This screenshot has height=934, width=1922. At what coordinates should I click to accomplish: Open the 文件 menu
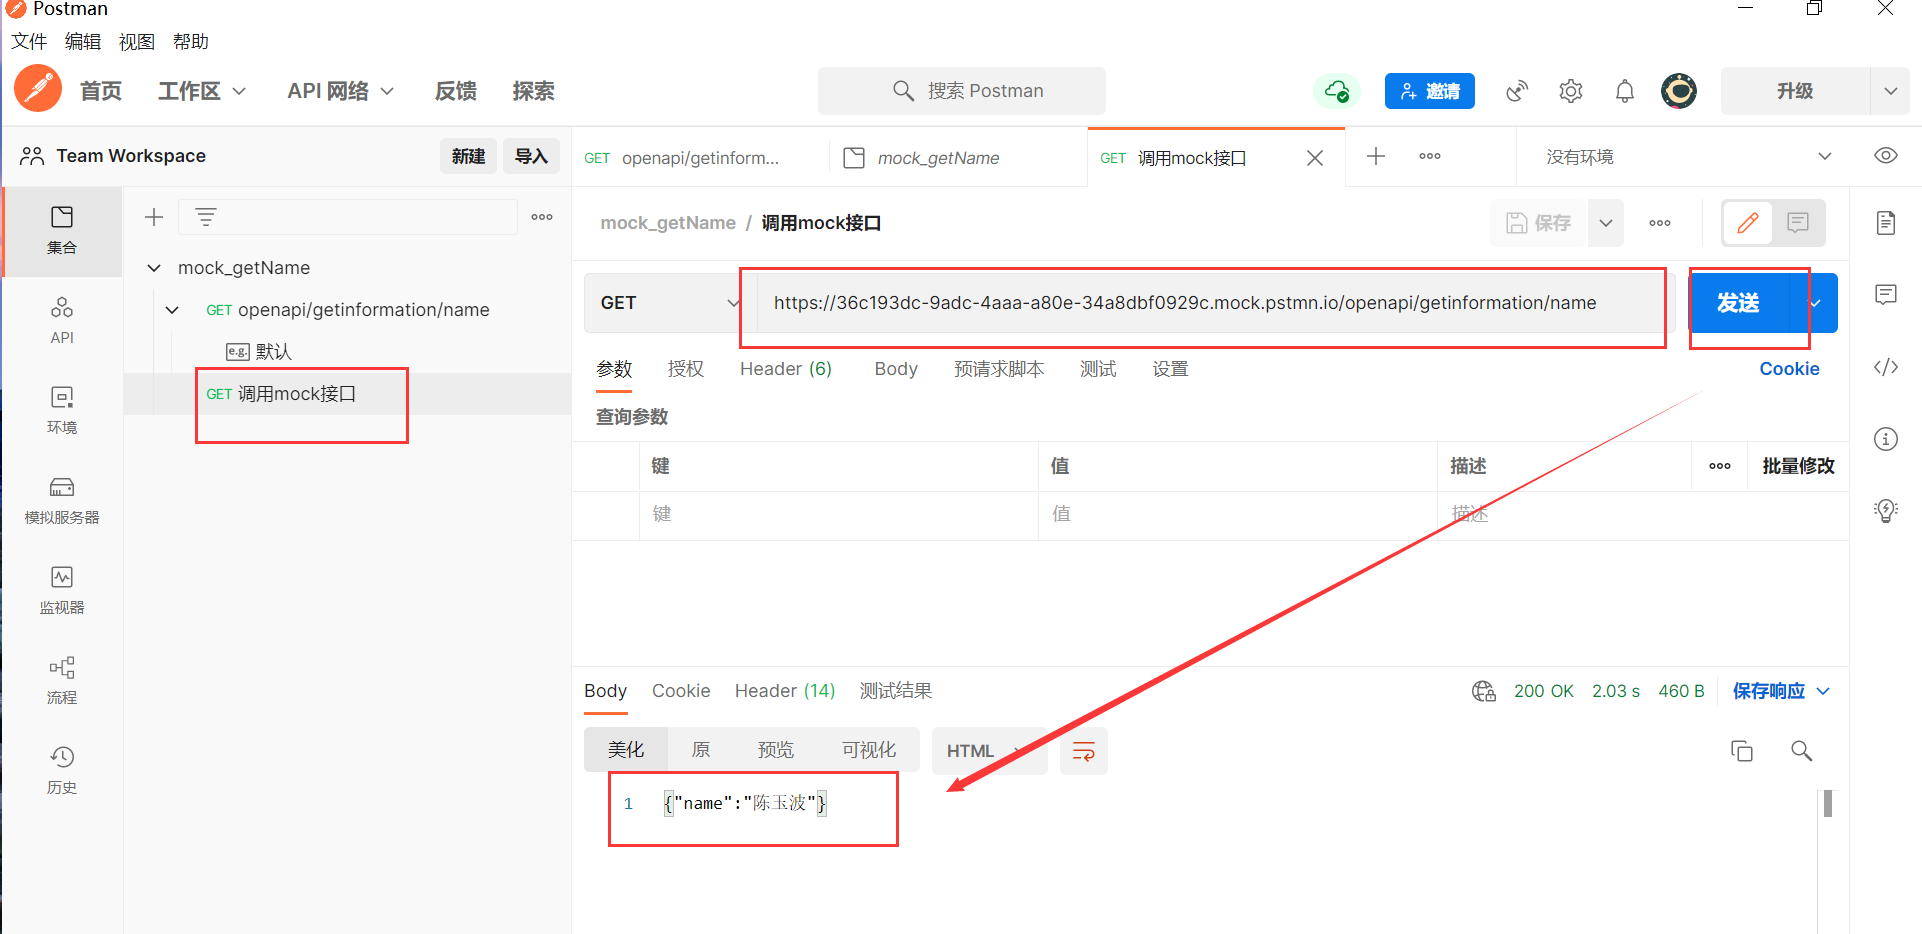coord(29,42)
